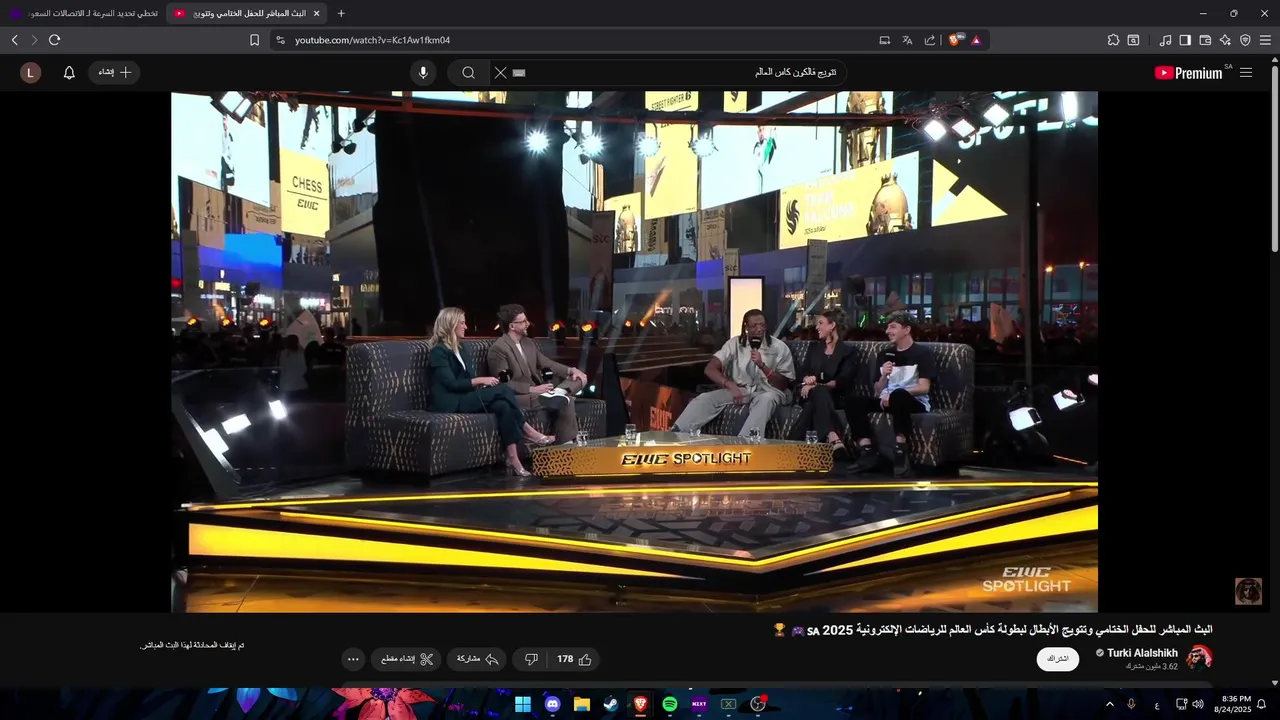Like the video with thumbs up 178
Image resolution: width=1280 pixels, height=720 pixels.
tap(575, 659)
